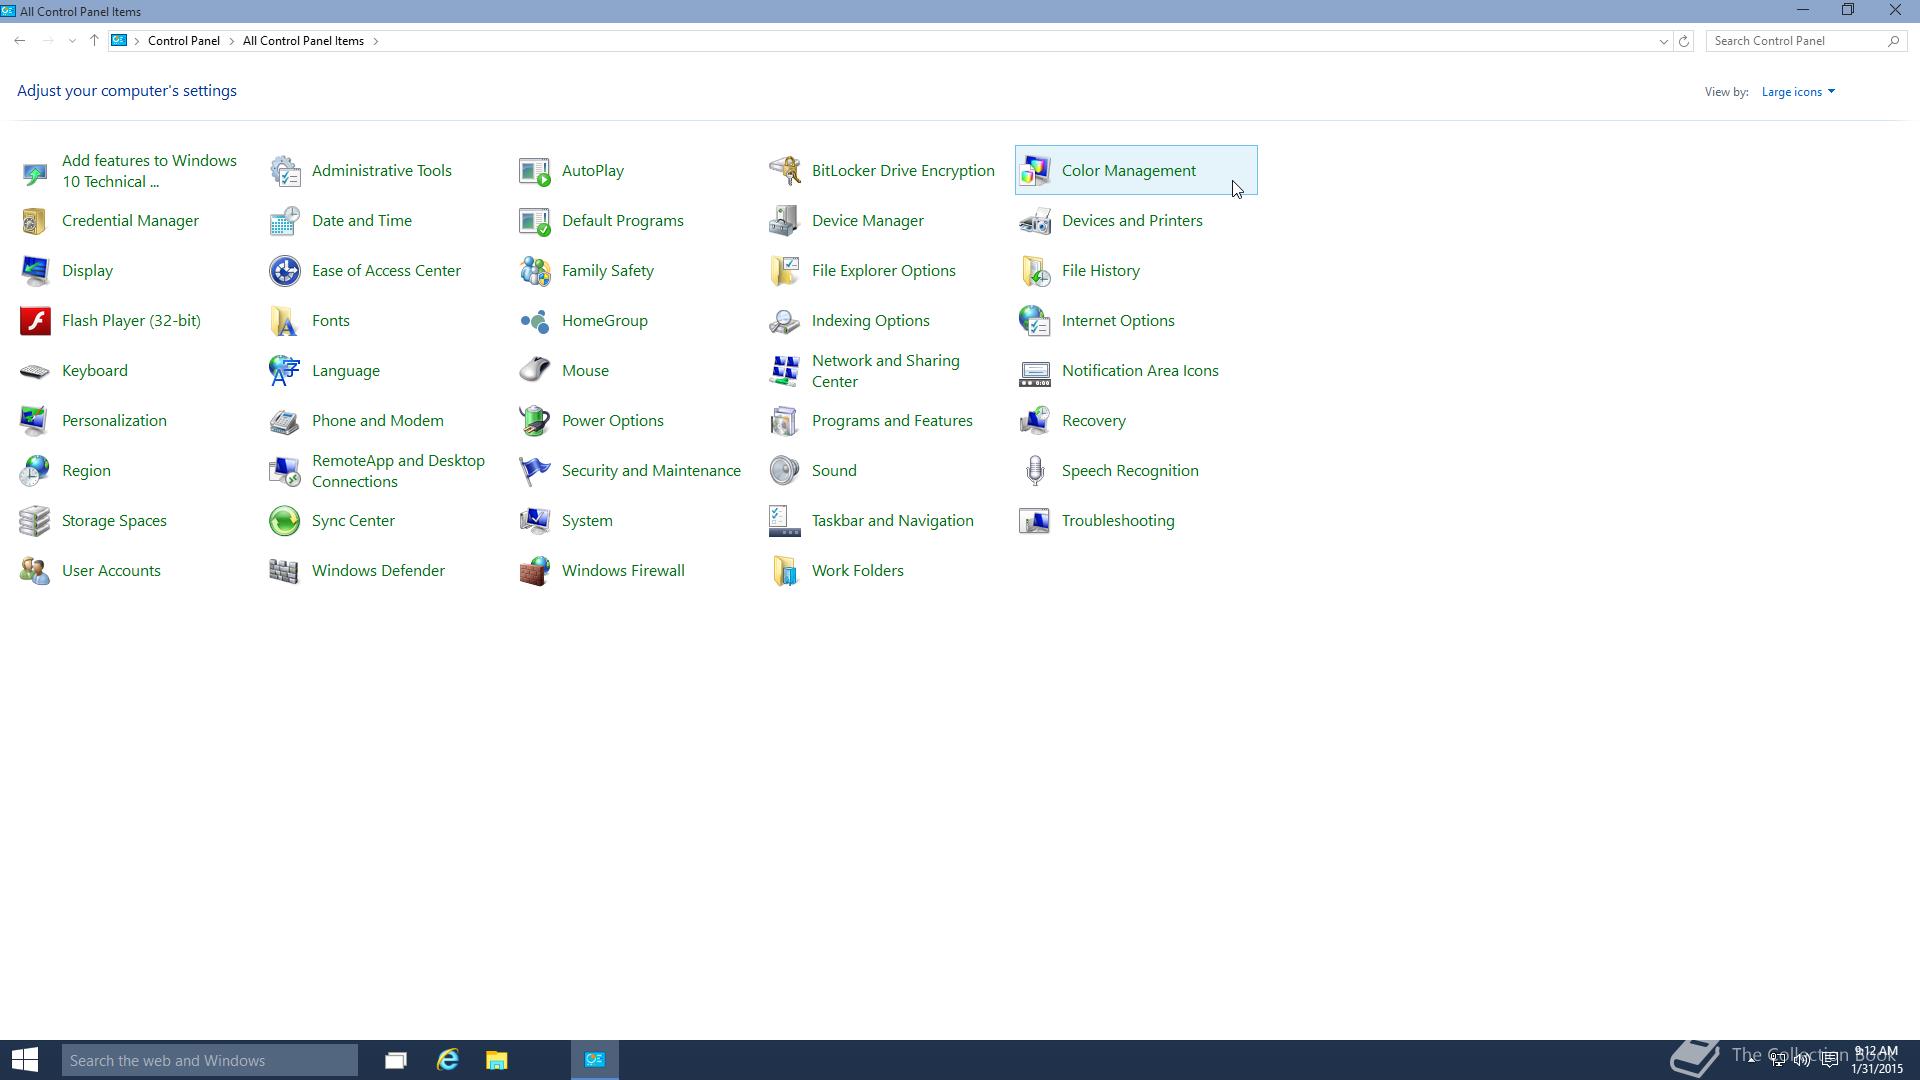Open the Region link
Image resolution: width=1920 pixels, height=1080 pixels.
click(86, 471)
